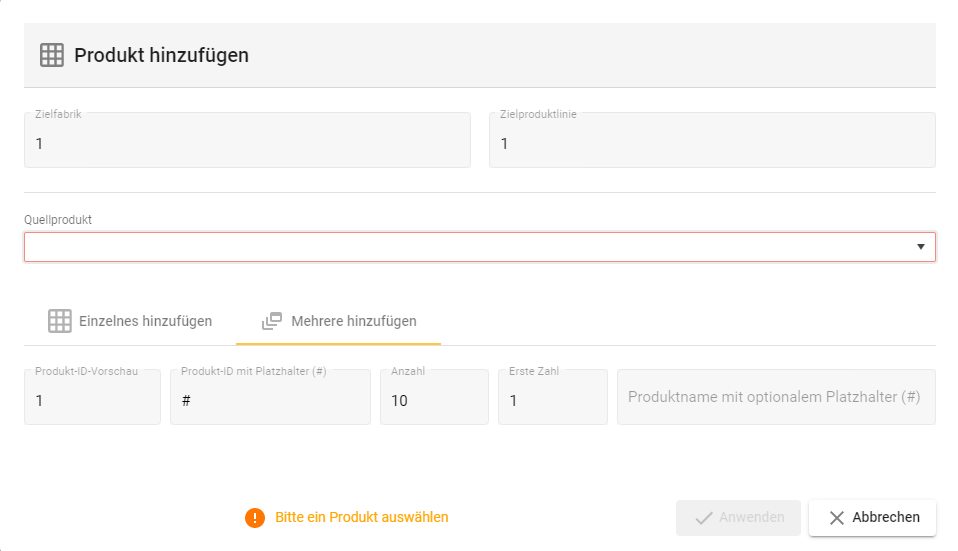Click the Produkt-ID mit Platzhalter field
The width and height of the screenshot is (958, 551).
pos(270,400)
